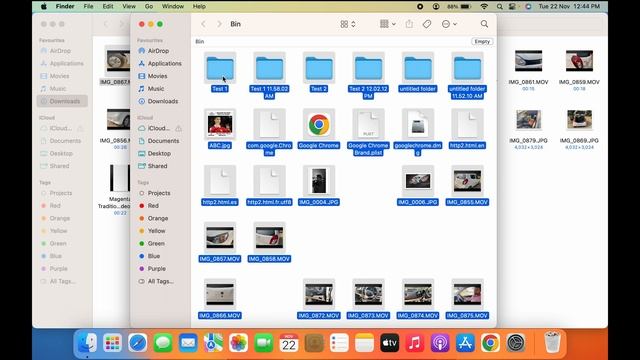The width and height of the screenshot is (640, 360).
Task: Click the Empty button to empty the Bin
Action: [x=482, y=41]
